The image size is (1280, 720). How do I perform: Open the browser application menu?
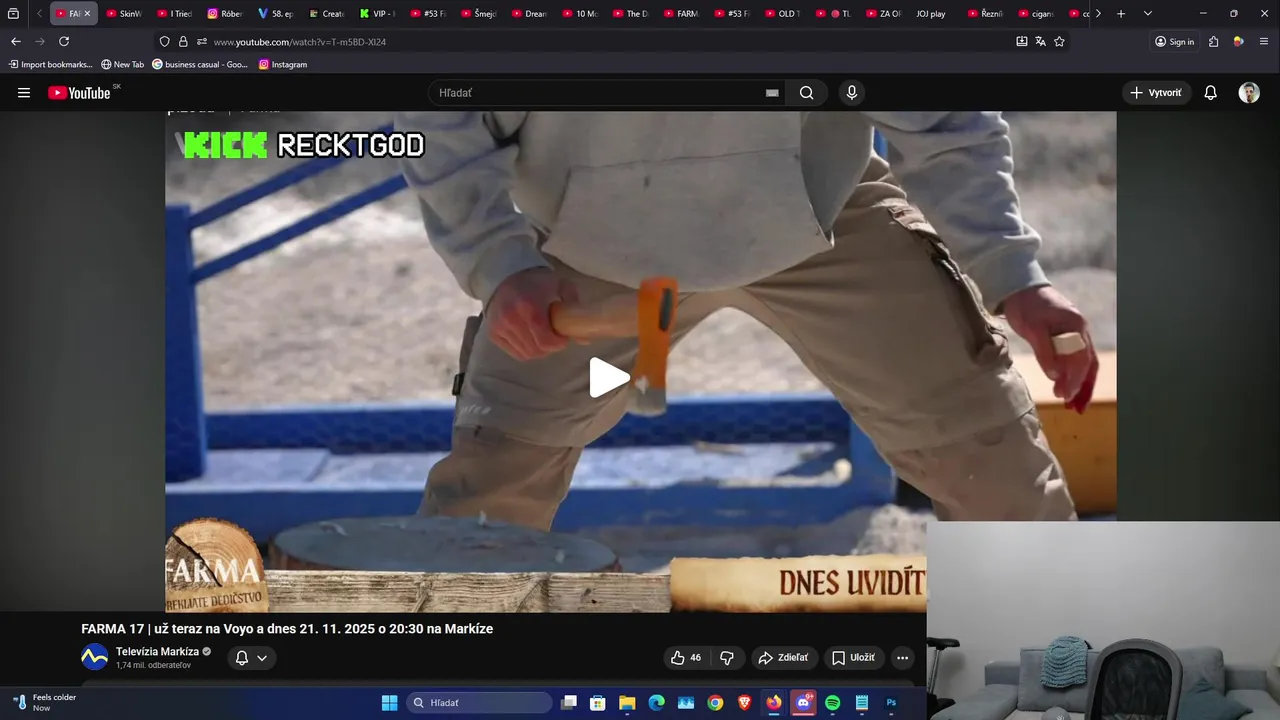click(1264, 42)
